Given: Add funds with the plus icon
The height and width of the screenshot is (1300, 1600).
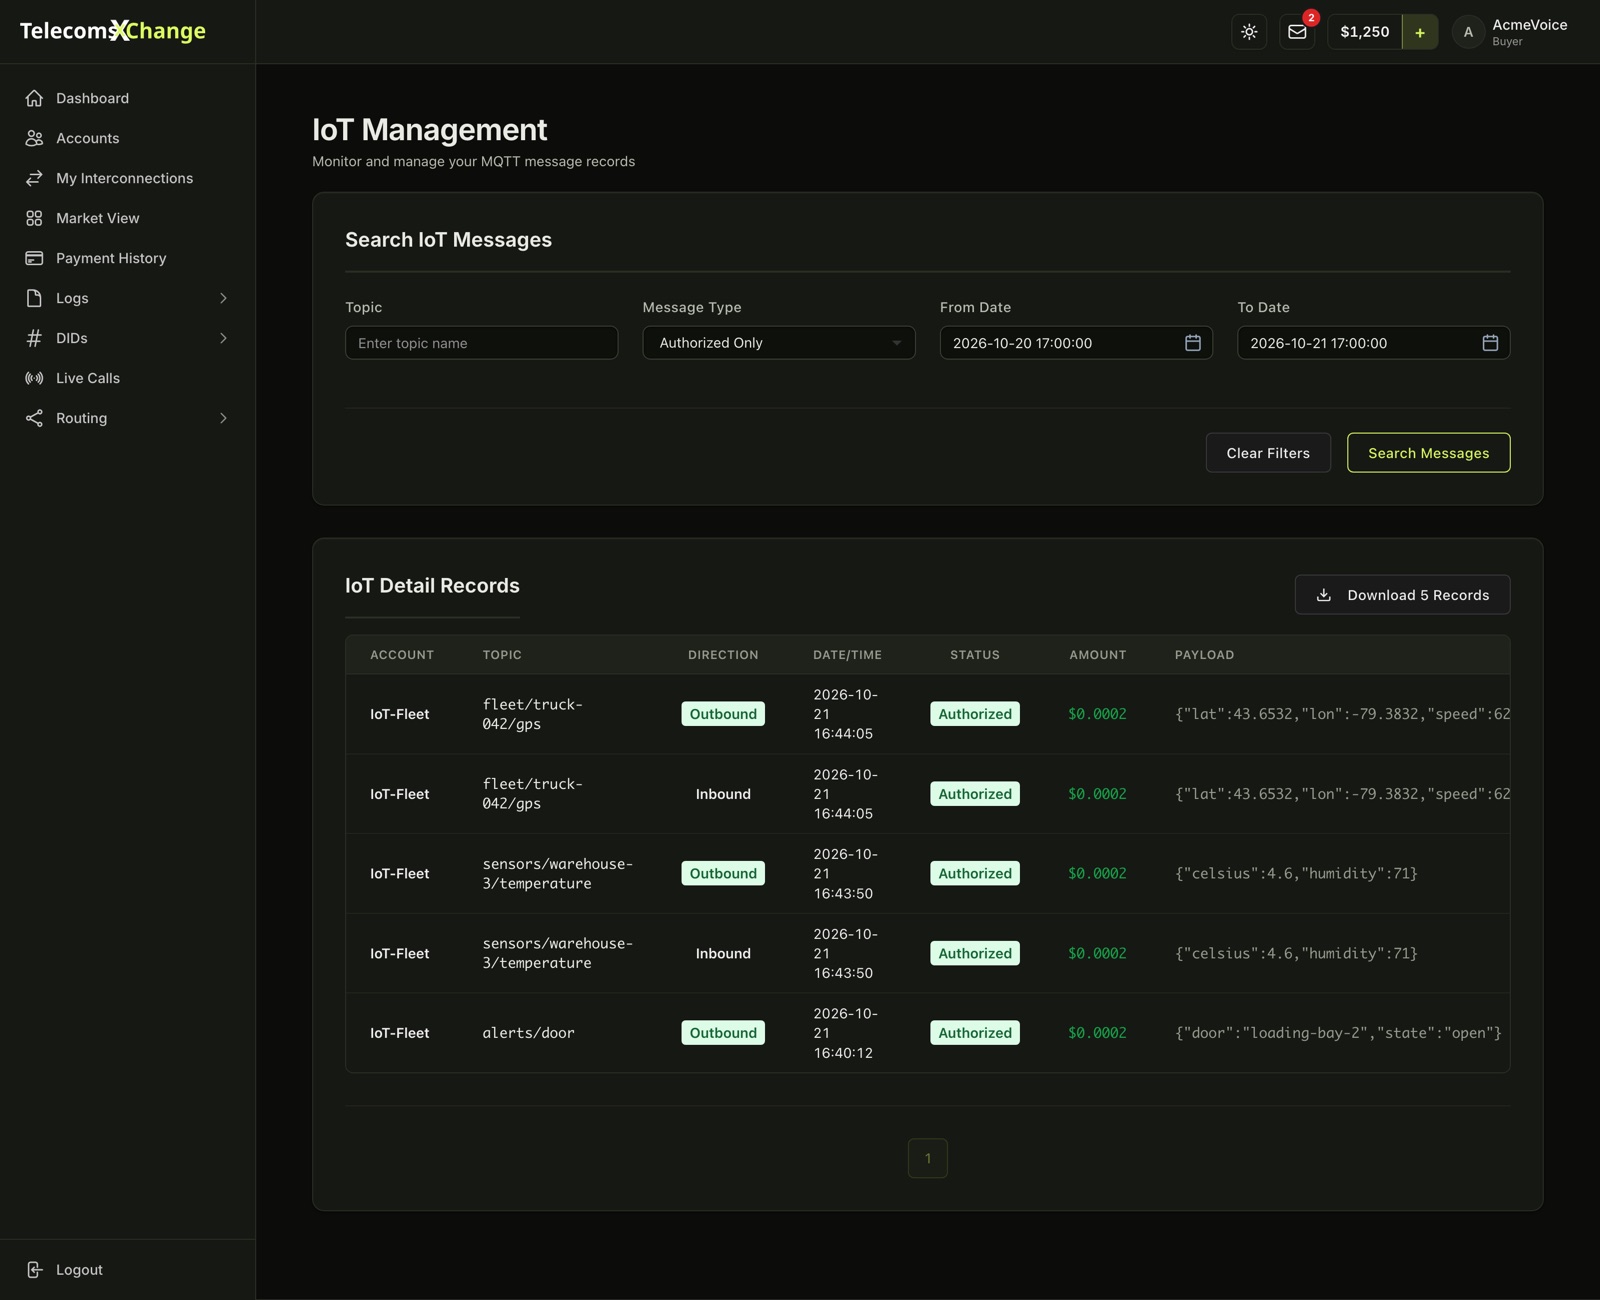Looking at the screenshot, I should (1420, 32).
